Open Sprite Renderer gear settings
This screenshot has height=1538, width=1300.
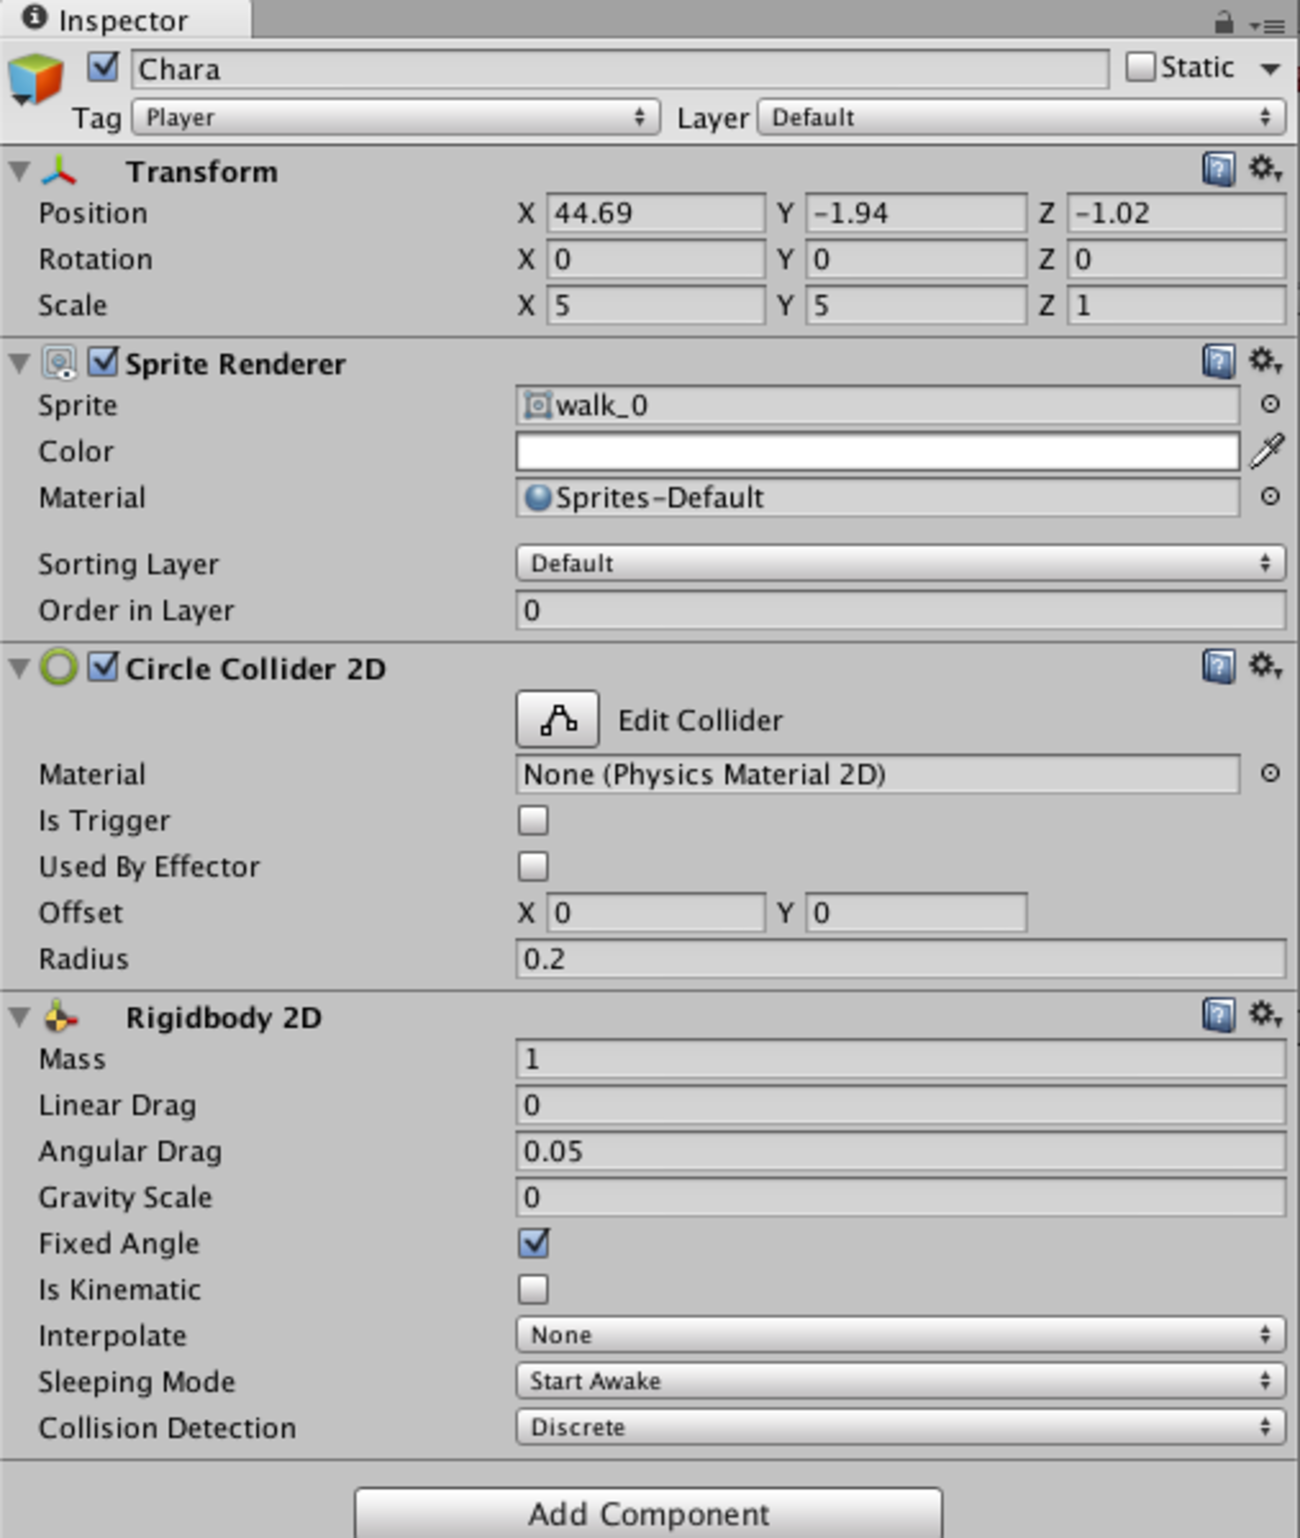(x=1265, y=360)
